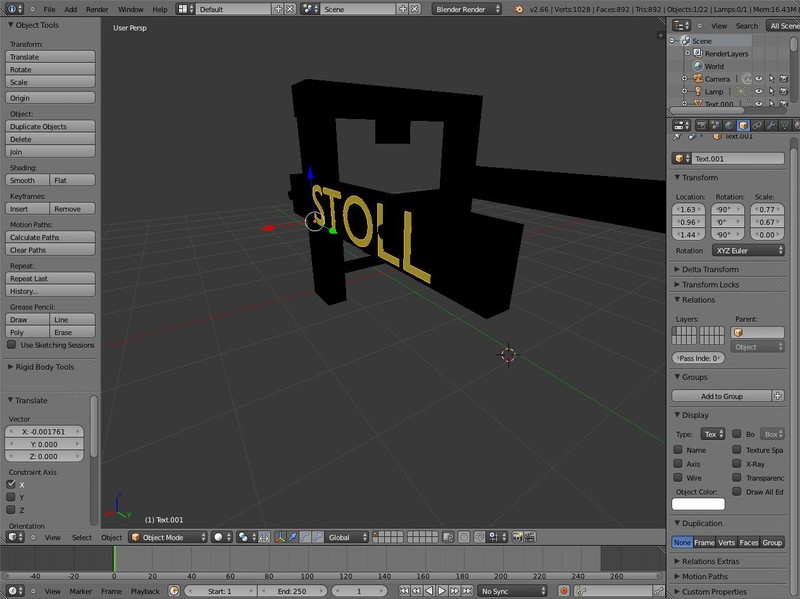800x599 pixels.
Task: Open the Scene properties tab icon
Action: pyautogui.click(x=716, y=125)
